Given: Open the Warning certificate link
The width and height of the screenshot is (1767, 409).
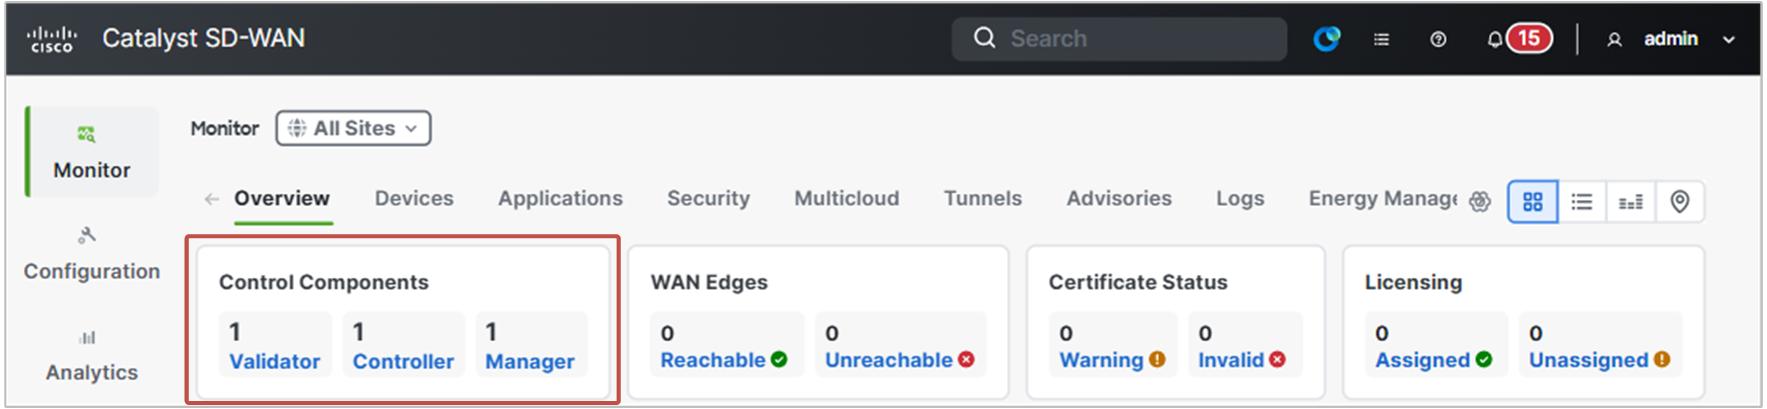Looking at the screenshot, I should [1101, 360].
